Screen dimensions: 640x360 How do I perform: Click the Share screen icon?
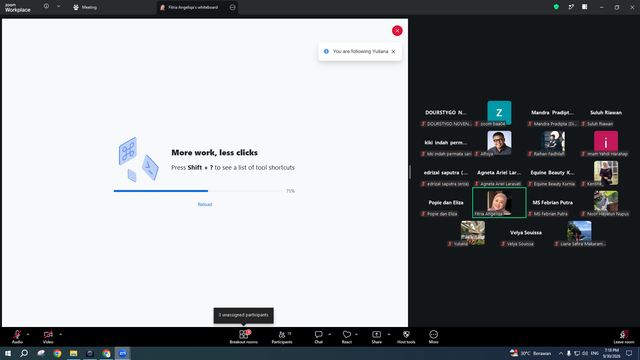point(376,335)
